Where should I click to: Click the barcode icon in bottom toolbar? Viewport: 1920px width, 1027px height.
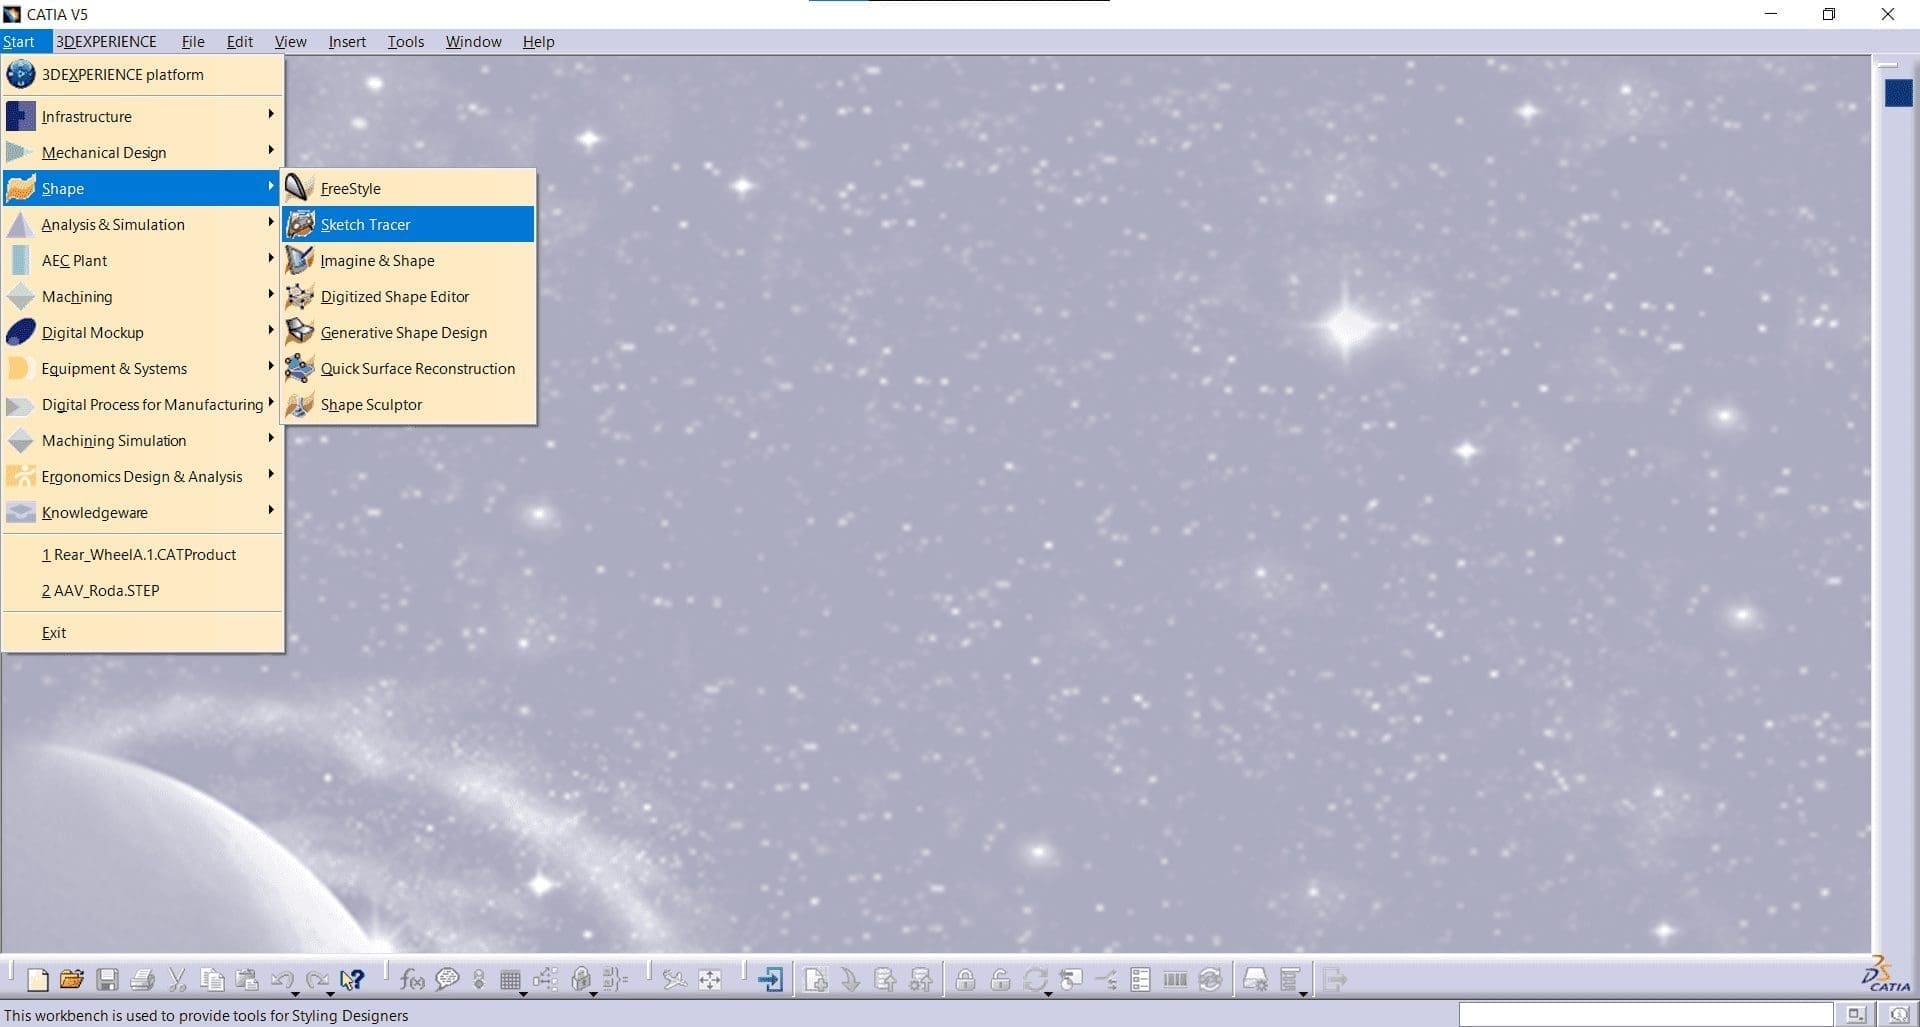click(1175, 980)
